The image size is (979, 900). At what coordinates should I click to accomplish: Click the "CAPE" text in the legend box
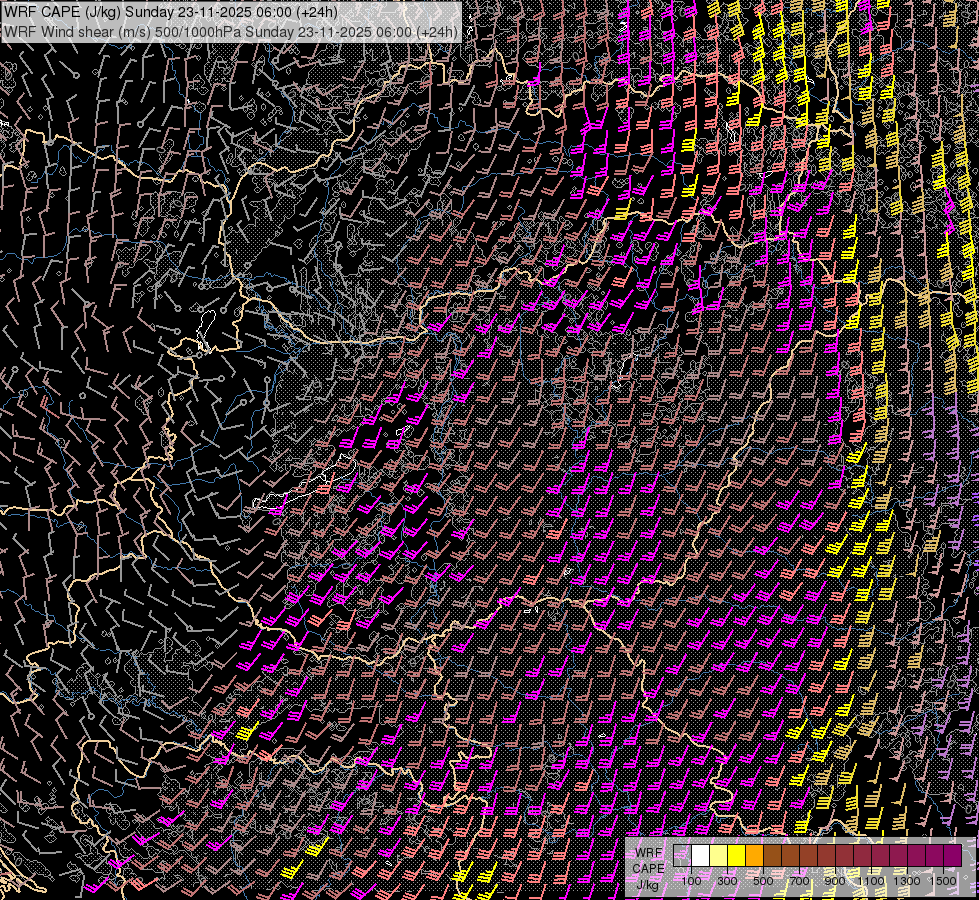648,868
